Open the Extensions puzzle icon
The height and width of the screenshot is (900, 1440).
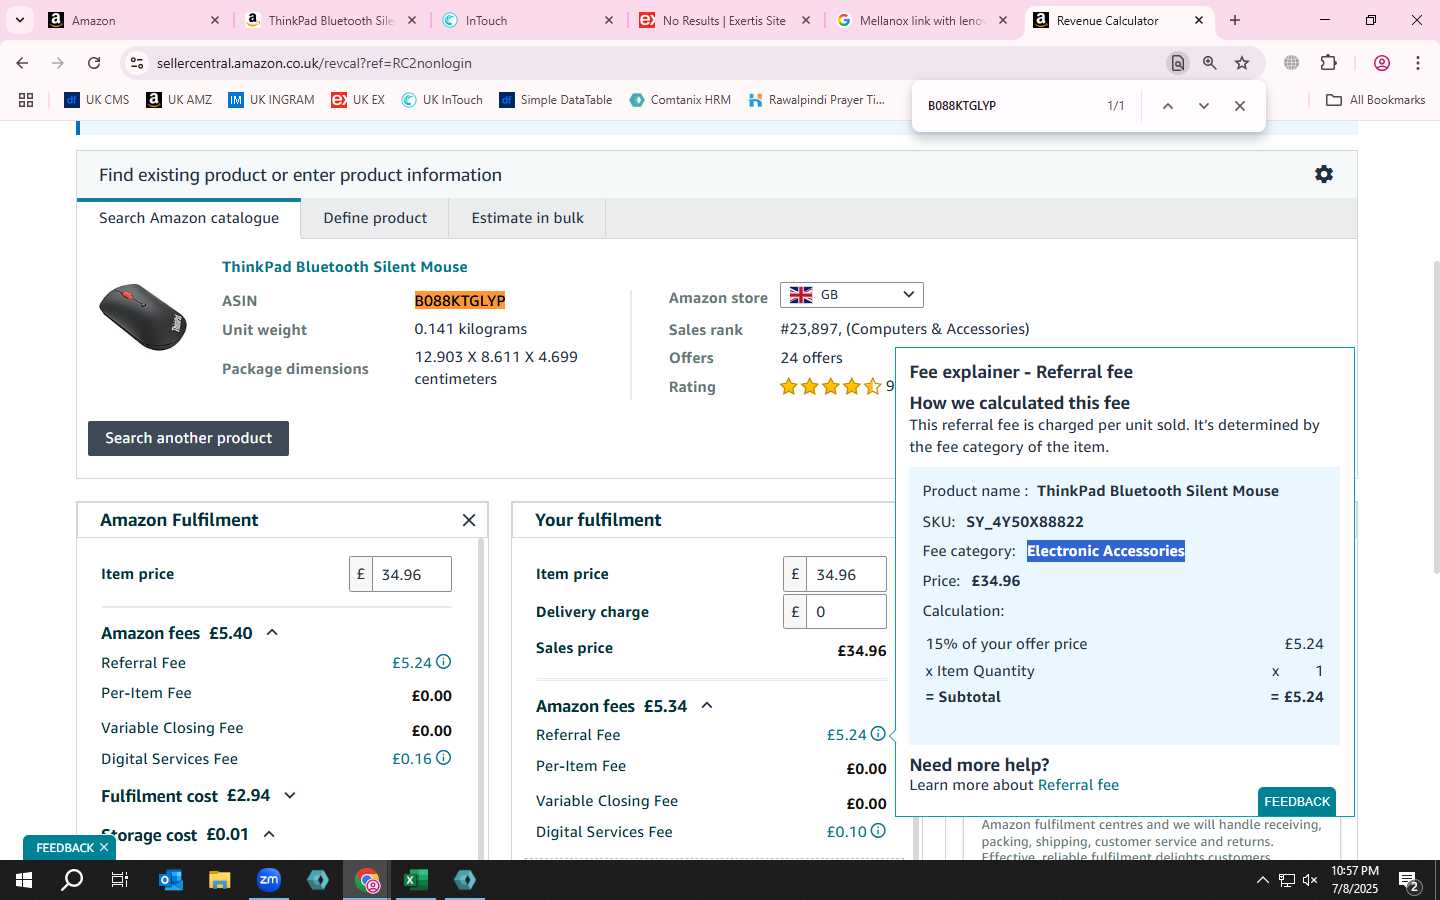pos(1329,63)
